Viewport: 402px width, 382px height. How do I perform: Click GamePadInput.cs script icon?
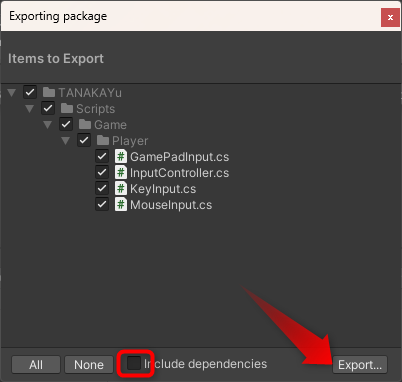(121, 156)
